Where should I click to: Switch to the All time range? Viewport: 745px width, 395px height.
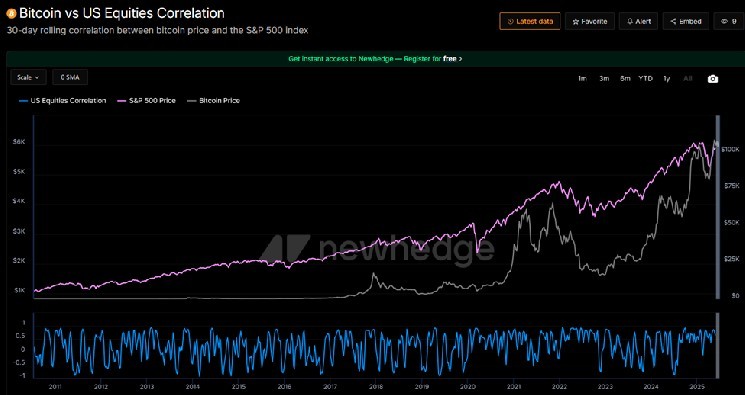pos(688,79)
